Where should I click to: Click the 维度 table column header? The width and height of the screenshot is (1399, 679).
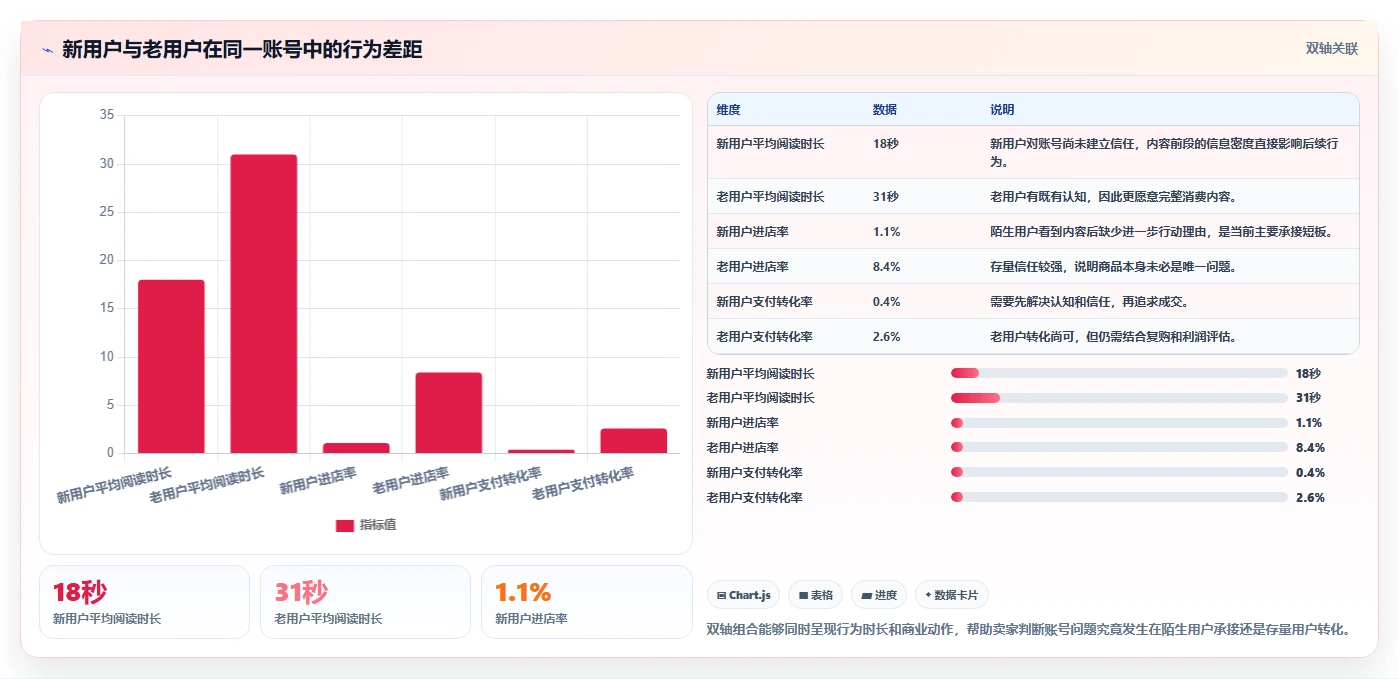tap(729, 110)
